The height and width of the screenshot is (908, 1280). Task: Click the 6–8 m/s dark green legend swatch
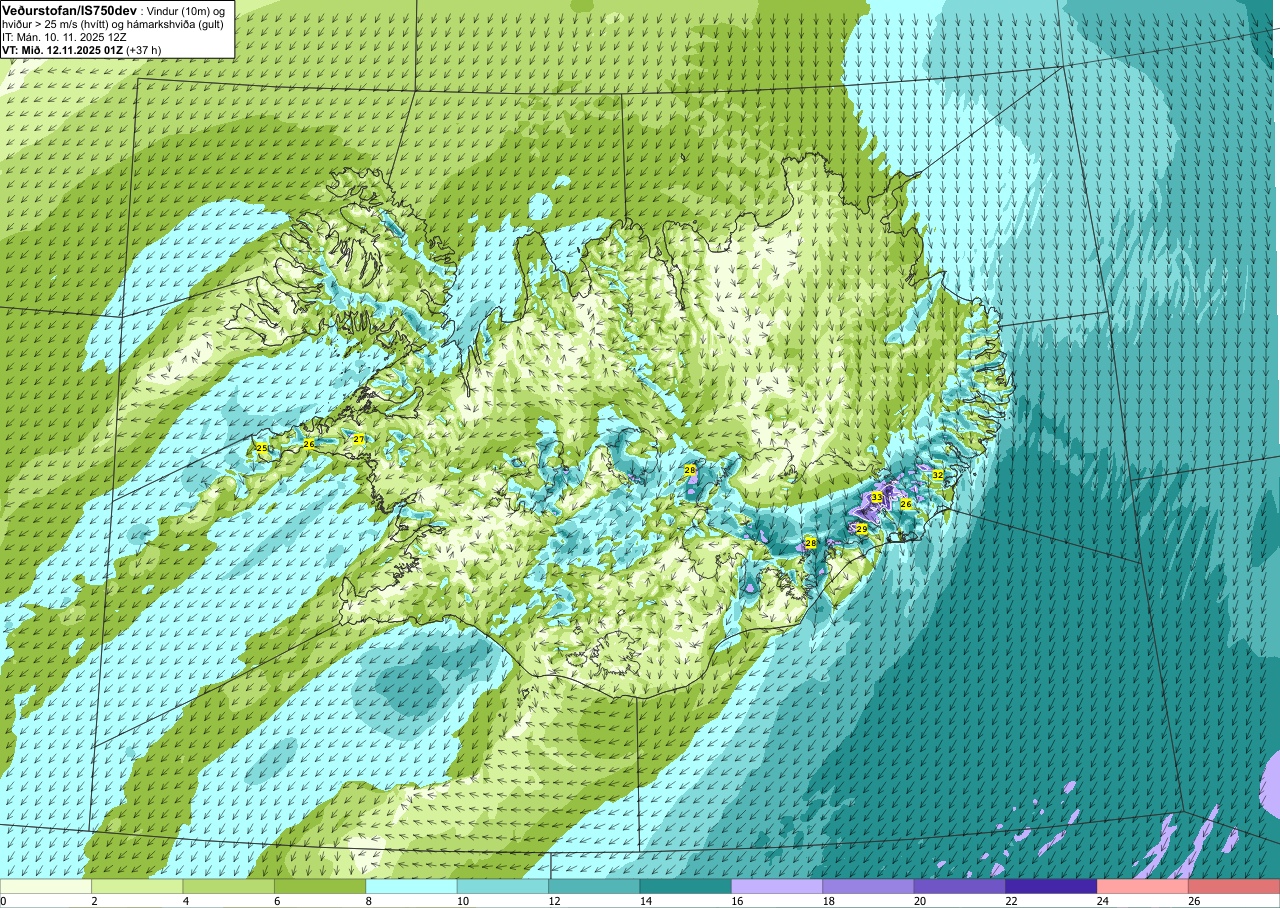tap(320, 886)
